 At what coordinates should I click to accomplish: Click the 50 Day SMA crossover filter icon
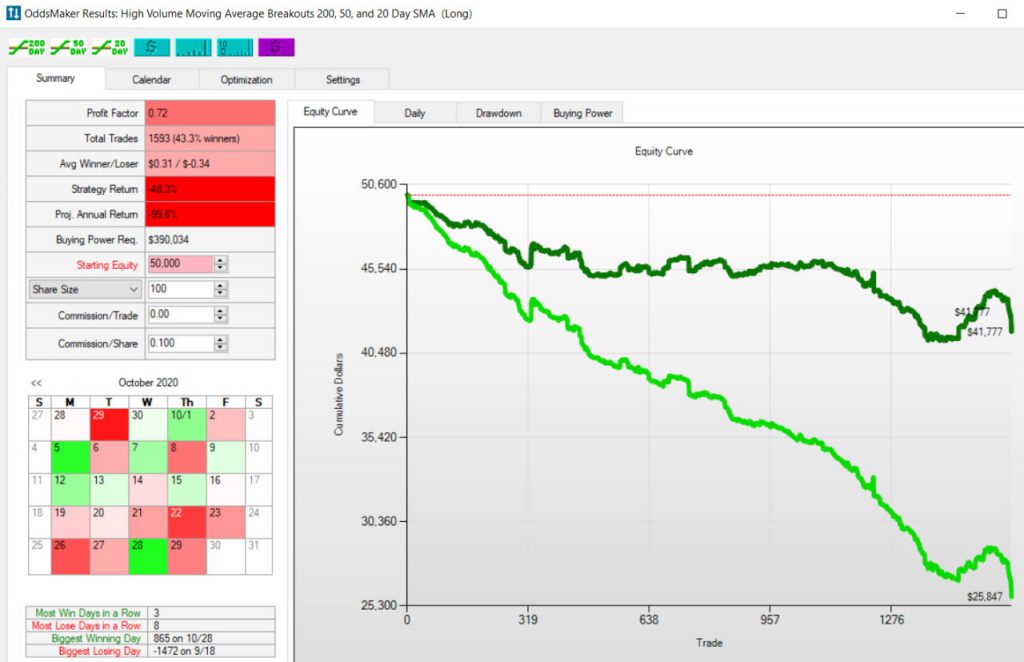[x=69, y=47]
